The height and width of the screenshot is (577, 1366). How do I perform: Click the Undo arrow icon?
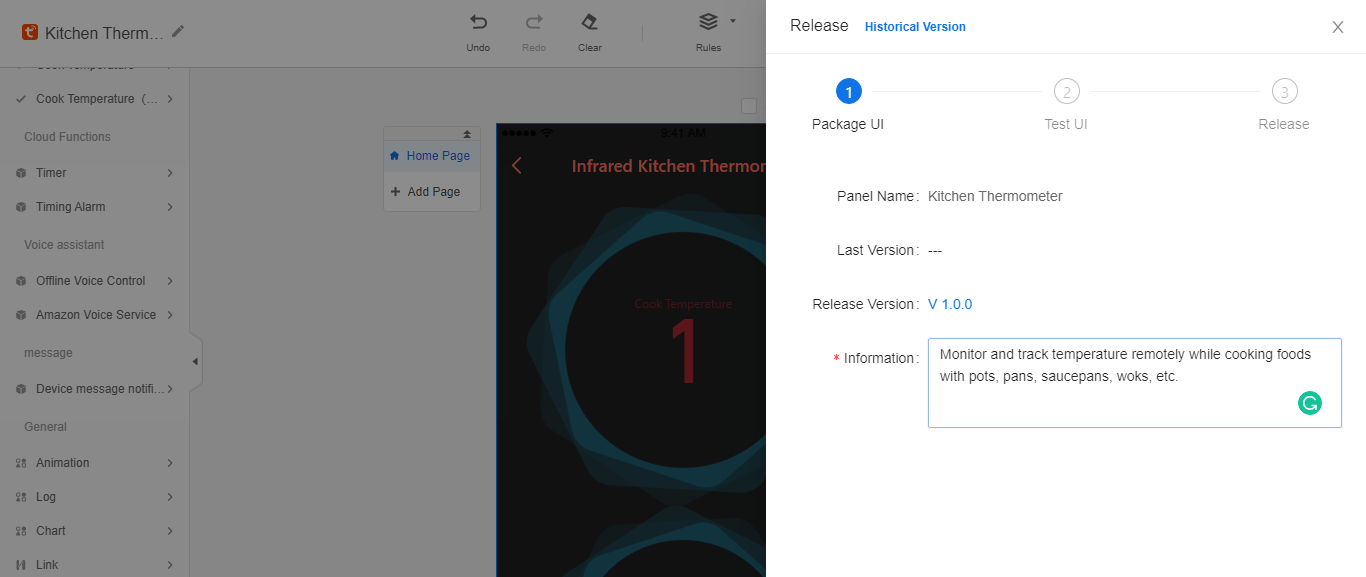(x=478, y=22)
